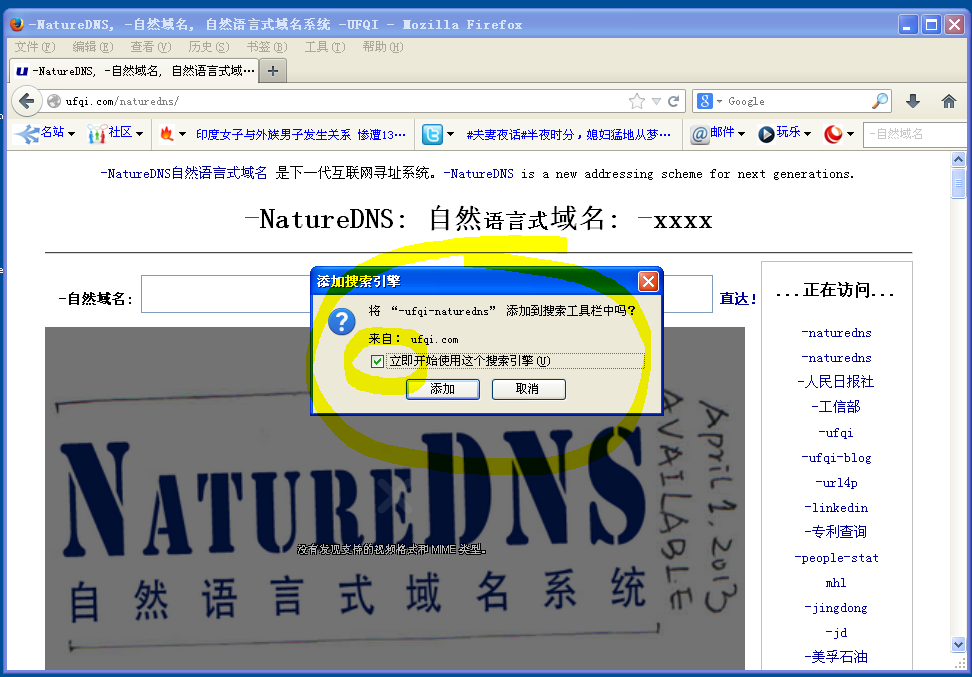The height and width of the screenshot is (677, 972).
Task: Click the page vertical scrollbar thumb
Action: [958, 185]
